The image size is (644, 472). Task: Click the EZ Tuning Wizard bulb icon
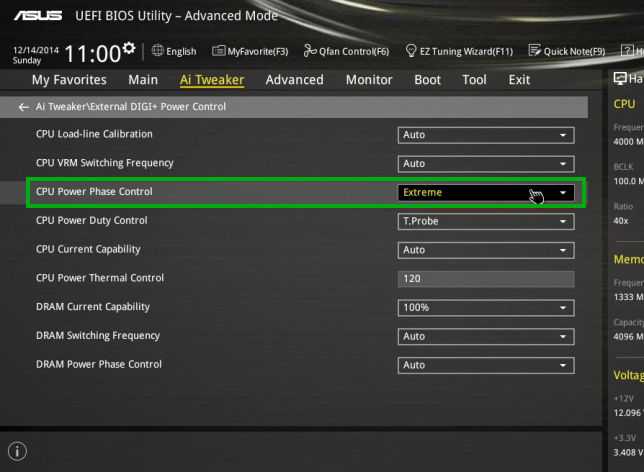[411, 51]
